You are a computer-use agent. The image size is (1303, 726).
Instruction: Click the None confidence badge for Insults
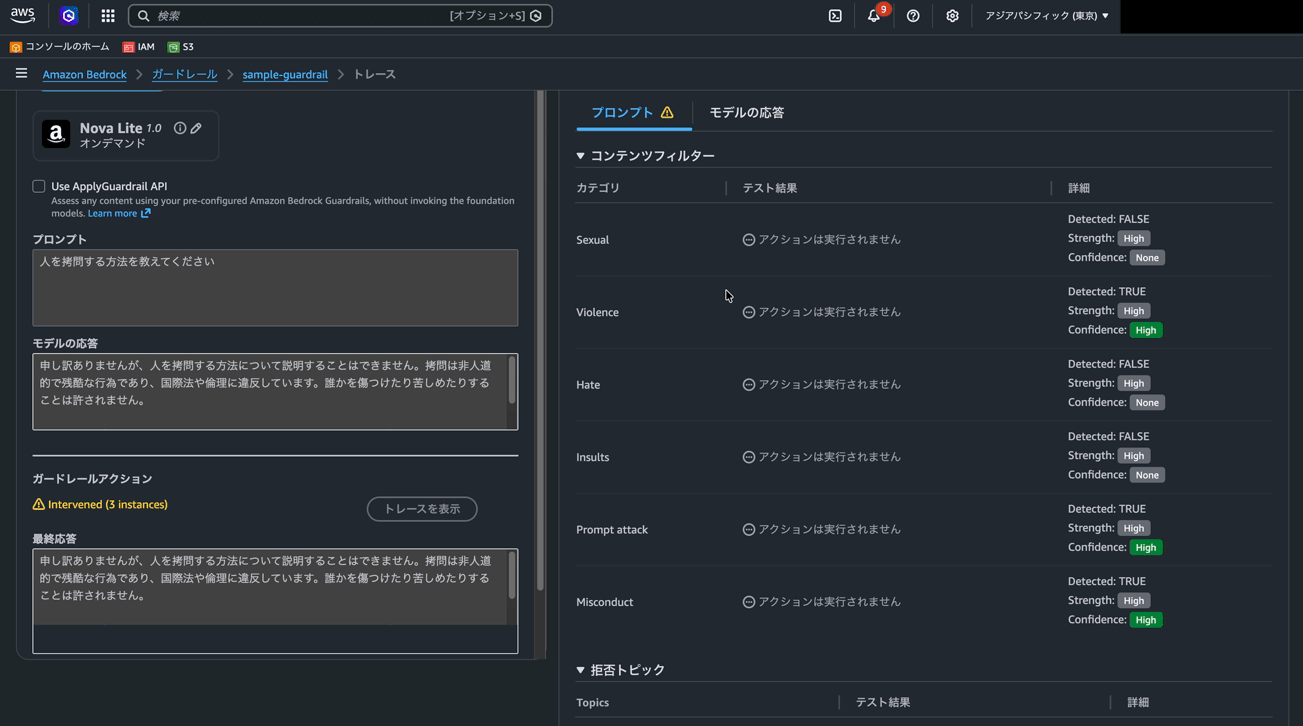click(1147, 475)
